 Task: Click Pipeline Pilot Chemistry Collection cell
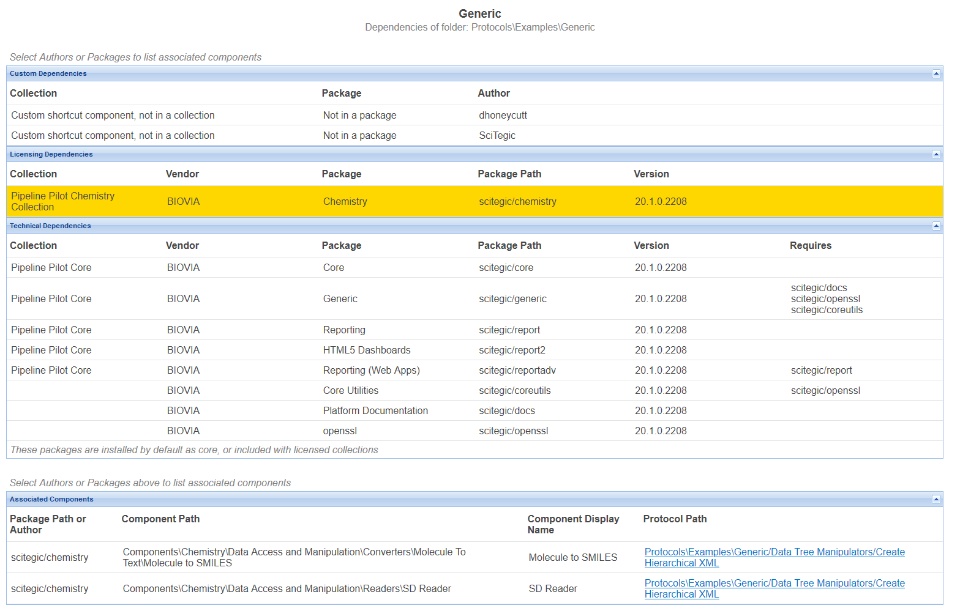(x=62, y=201)
